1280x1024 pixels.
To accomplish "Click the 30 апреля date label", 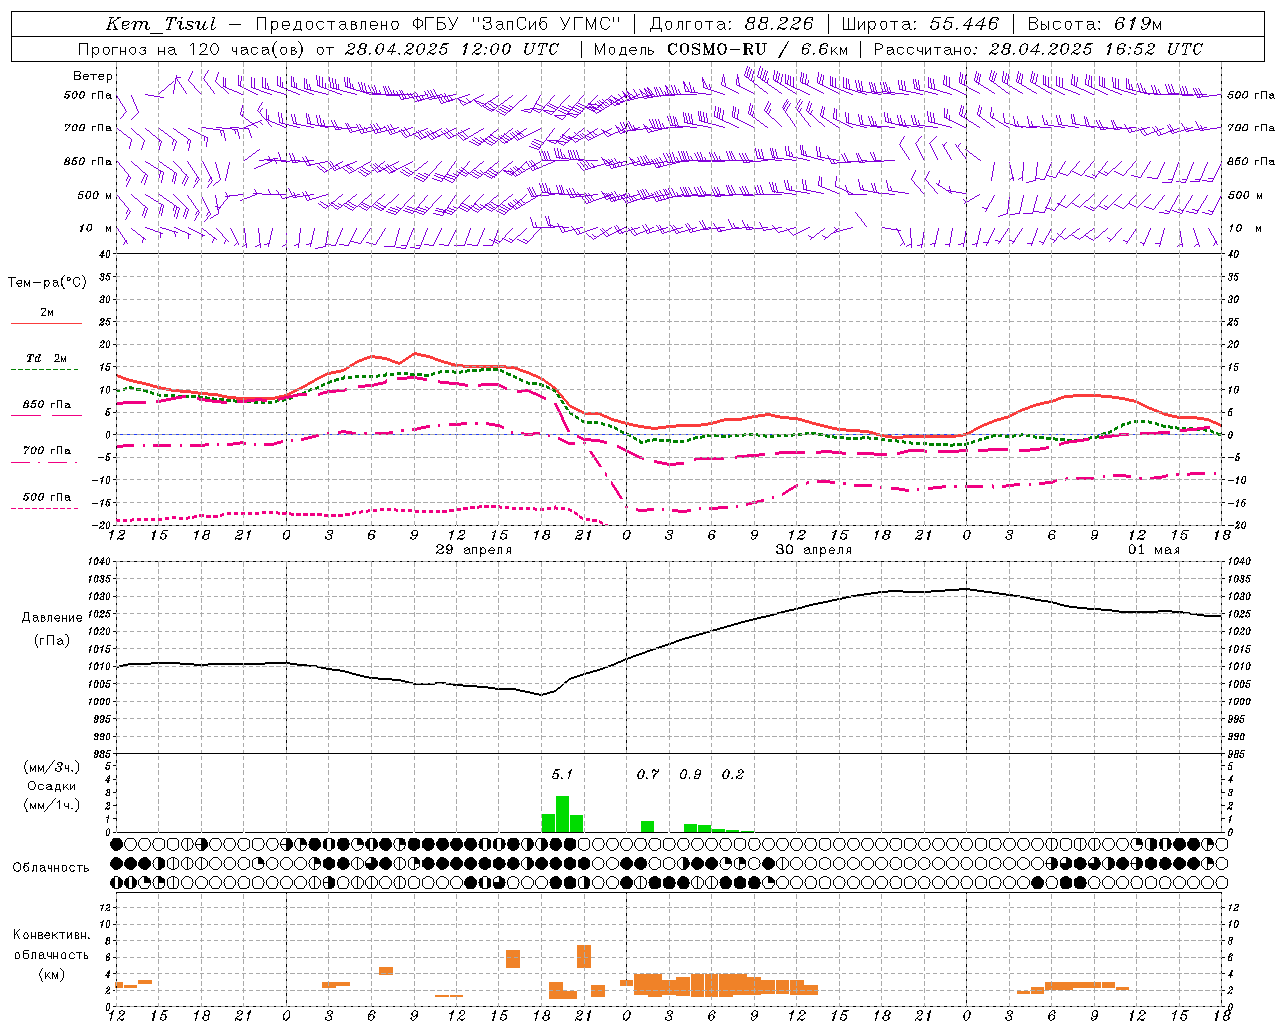I will coord(814,550).
